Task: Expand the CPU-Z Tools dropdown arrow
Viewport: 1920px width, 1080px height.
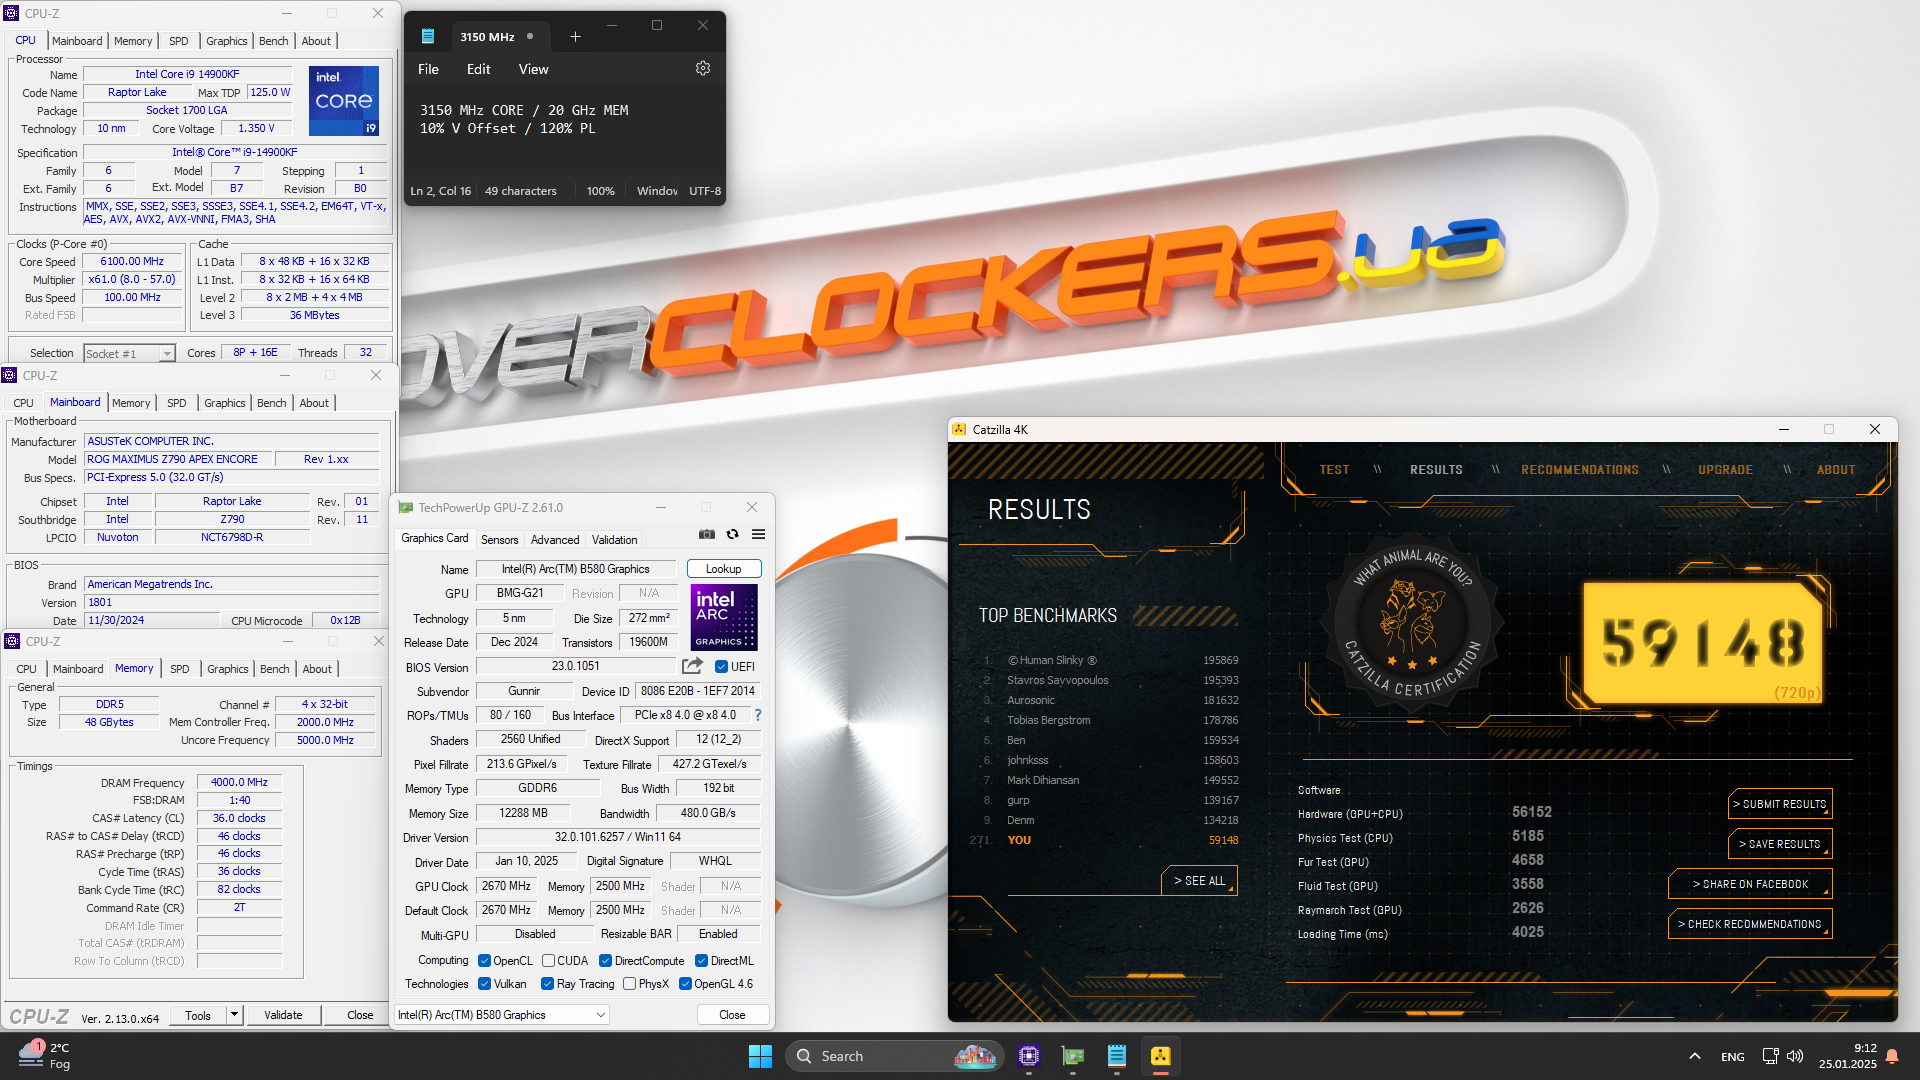Action: click(234, 1015)
